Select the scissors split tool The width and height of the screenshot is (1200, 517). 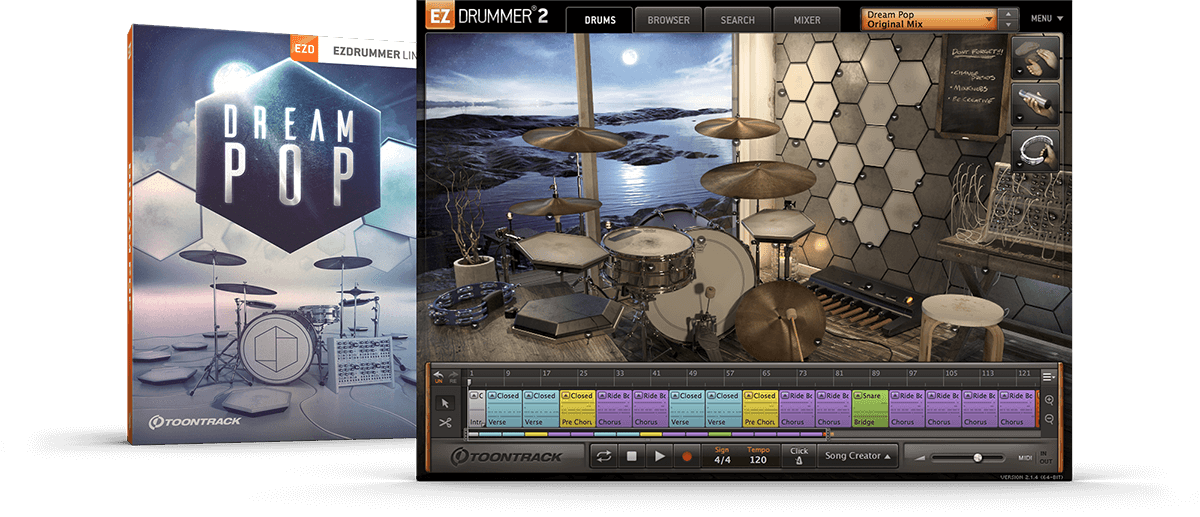point(445,423)
